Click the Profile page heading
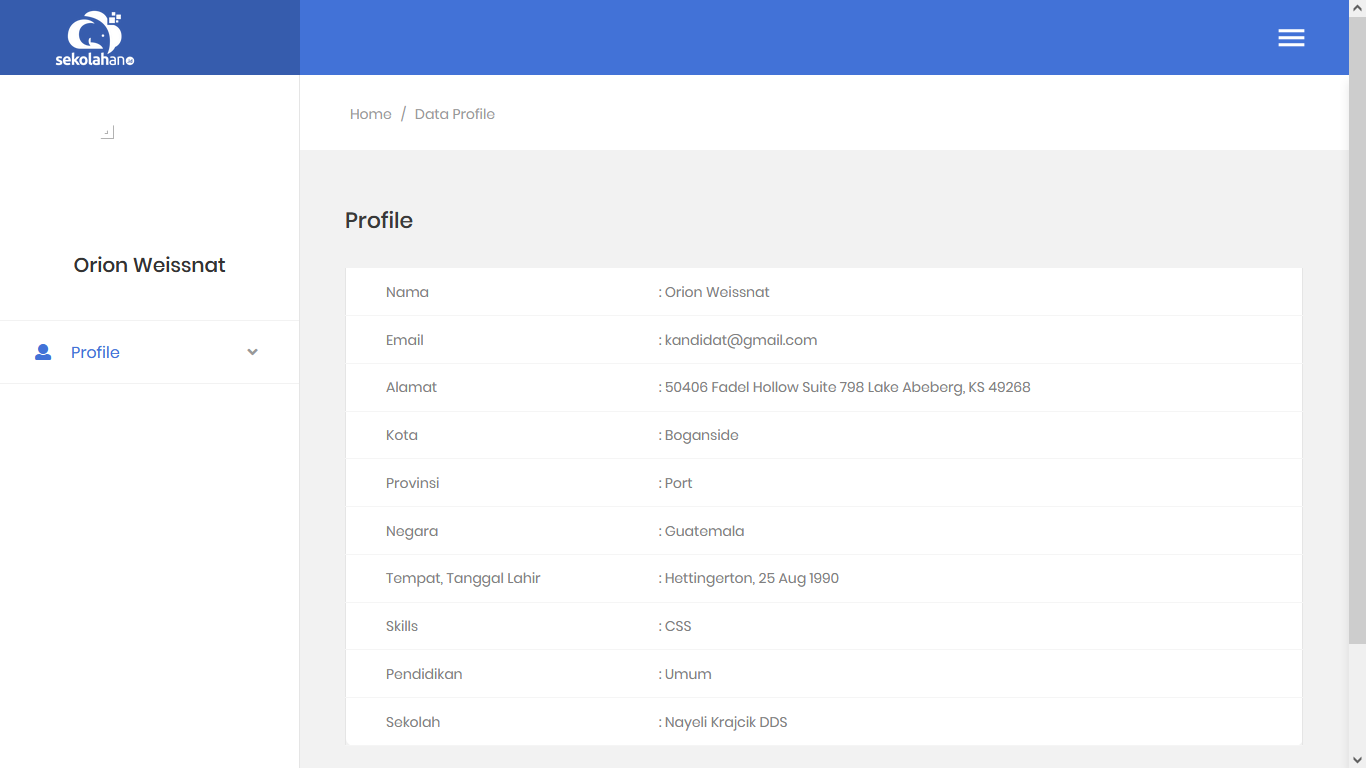Image resolution: width=1366 pixels, height=768 pixels. click(379, 220)
